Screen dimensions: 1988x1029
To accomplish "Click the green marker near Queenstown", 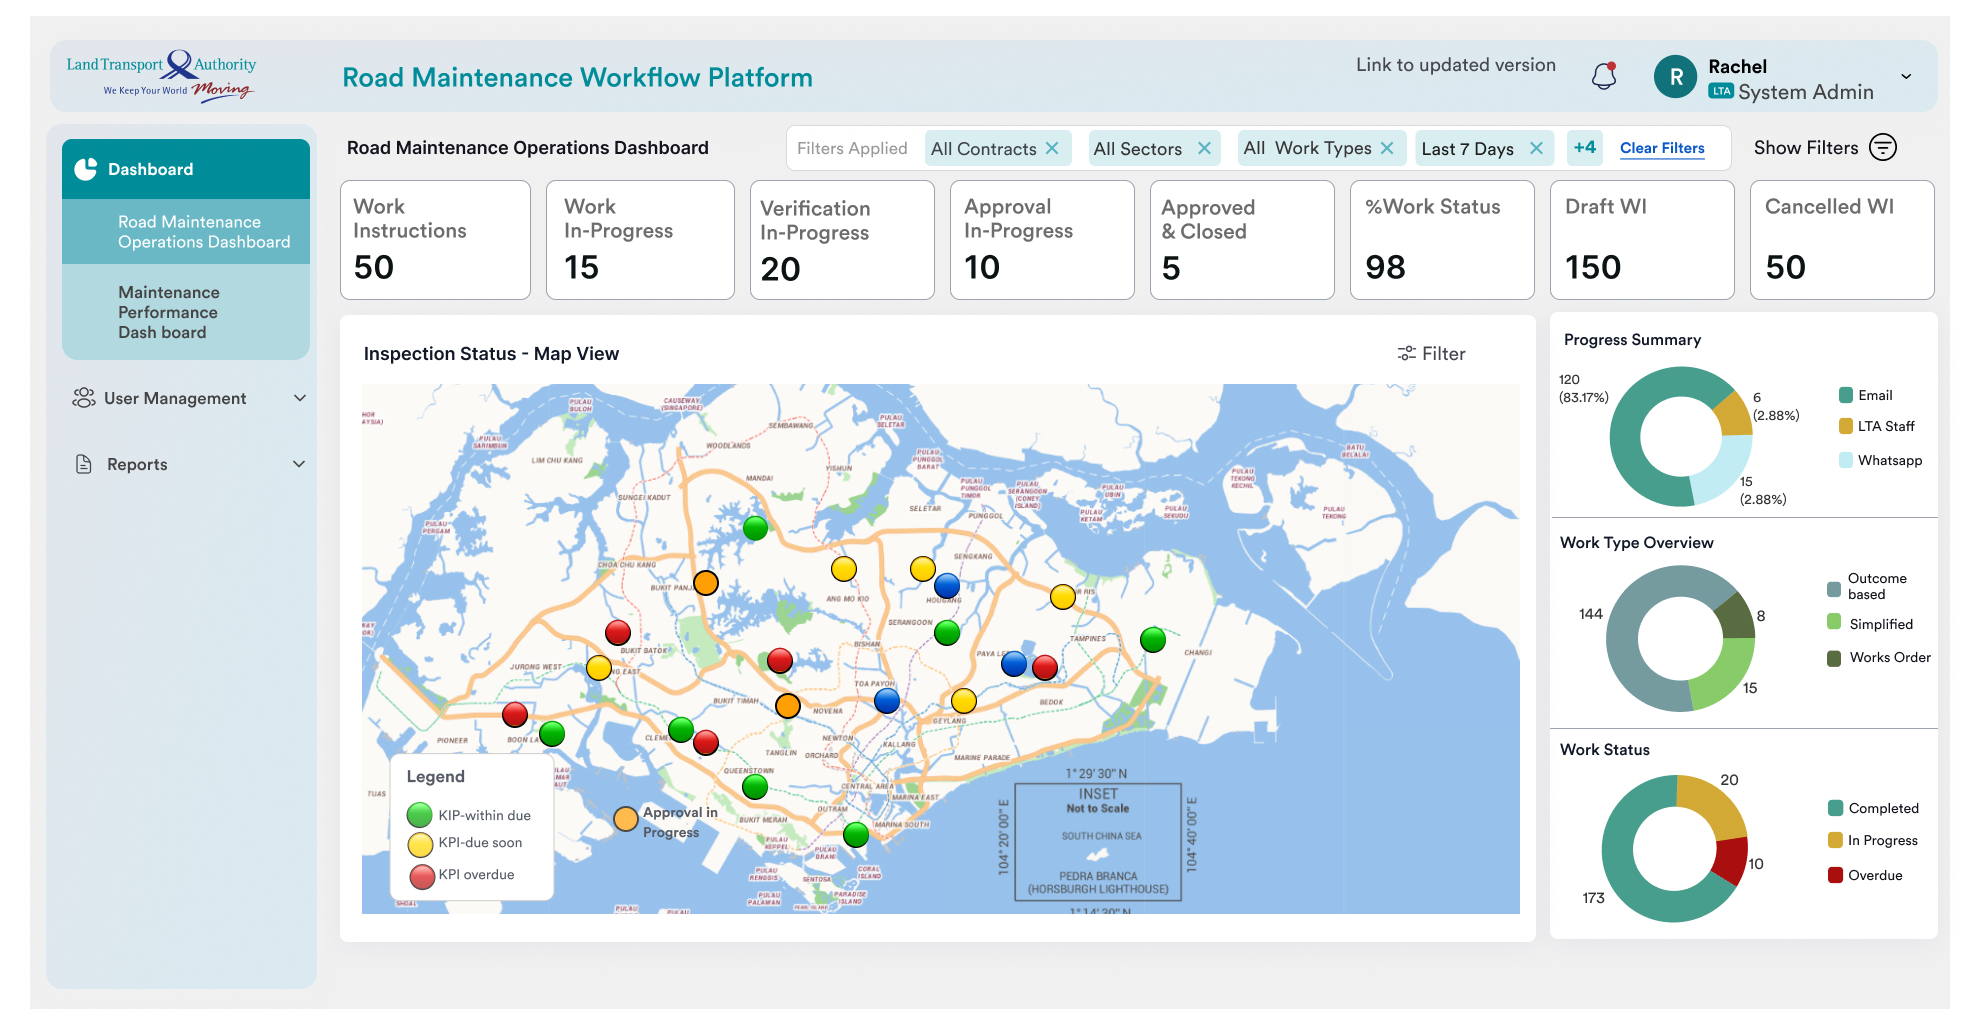I will pos(755,786).
